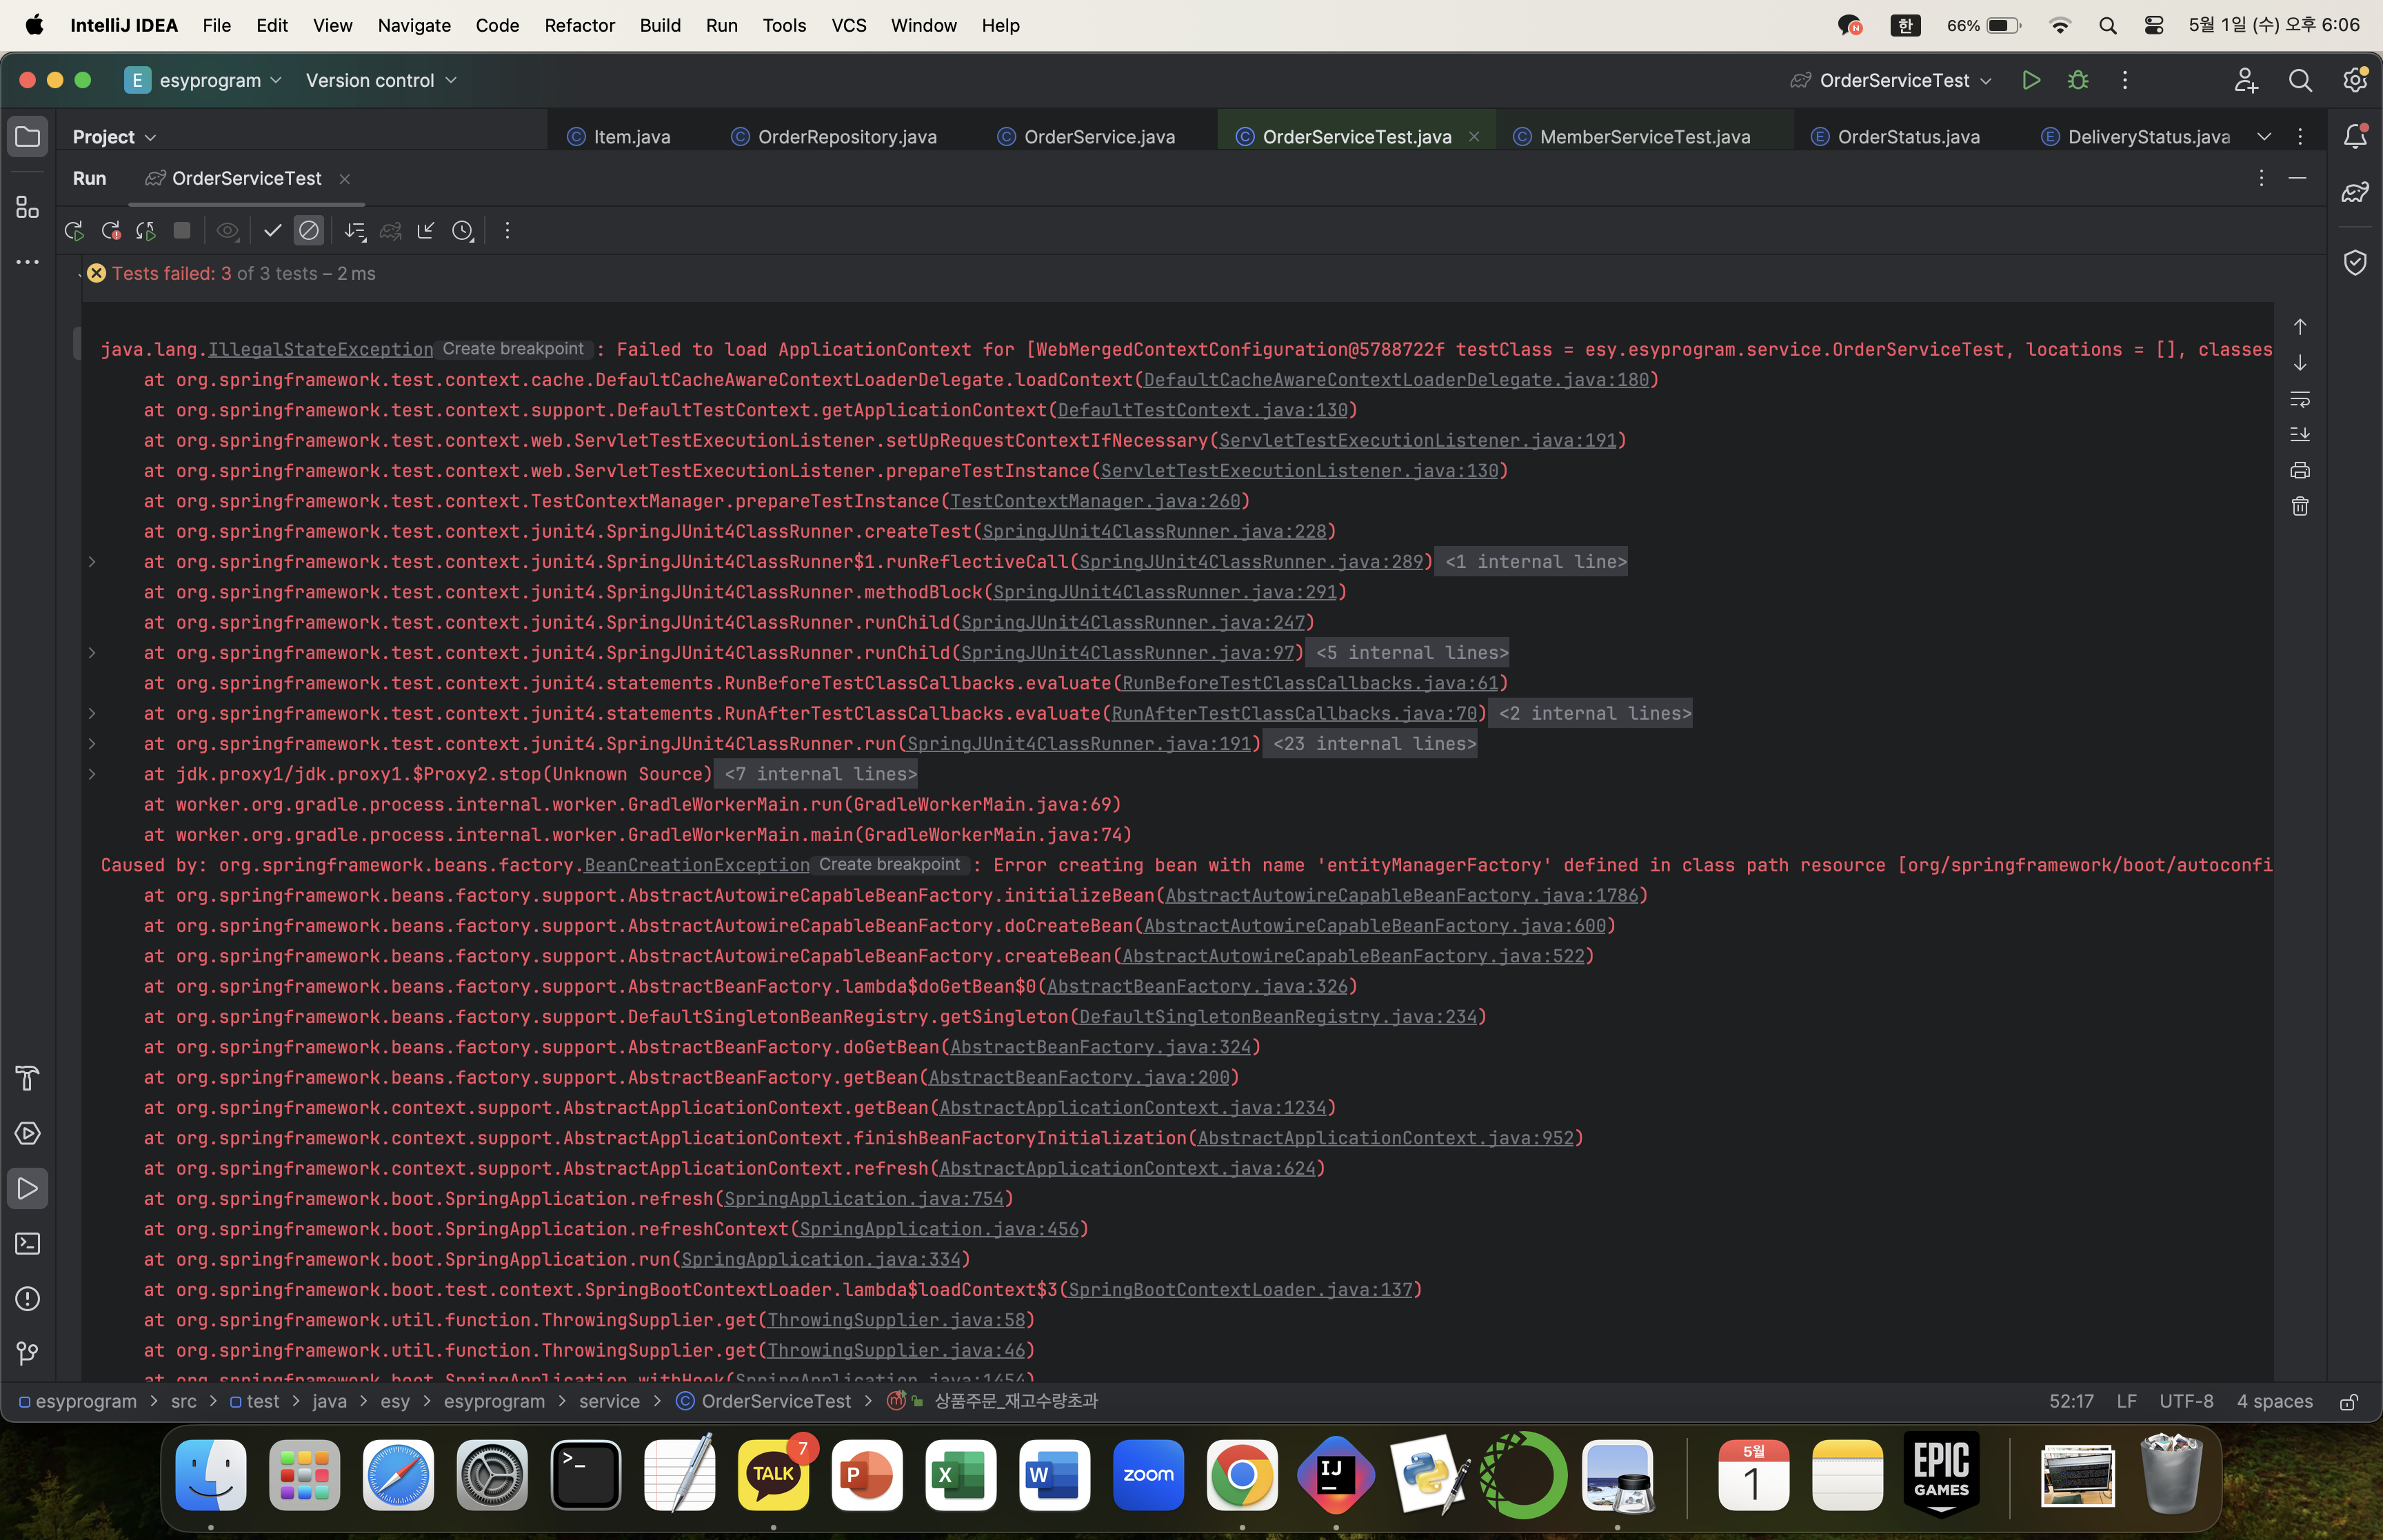
Task: Open the Navigate menu
Action: (414, 25)
